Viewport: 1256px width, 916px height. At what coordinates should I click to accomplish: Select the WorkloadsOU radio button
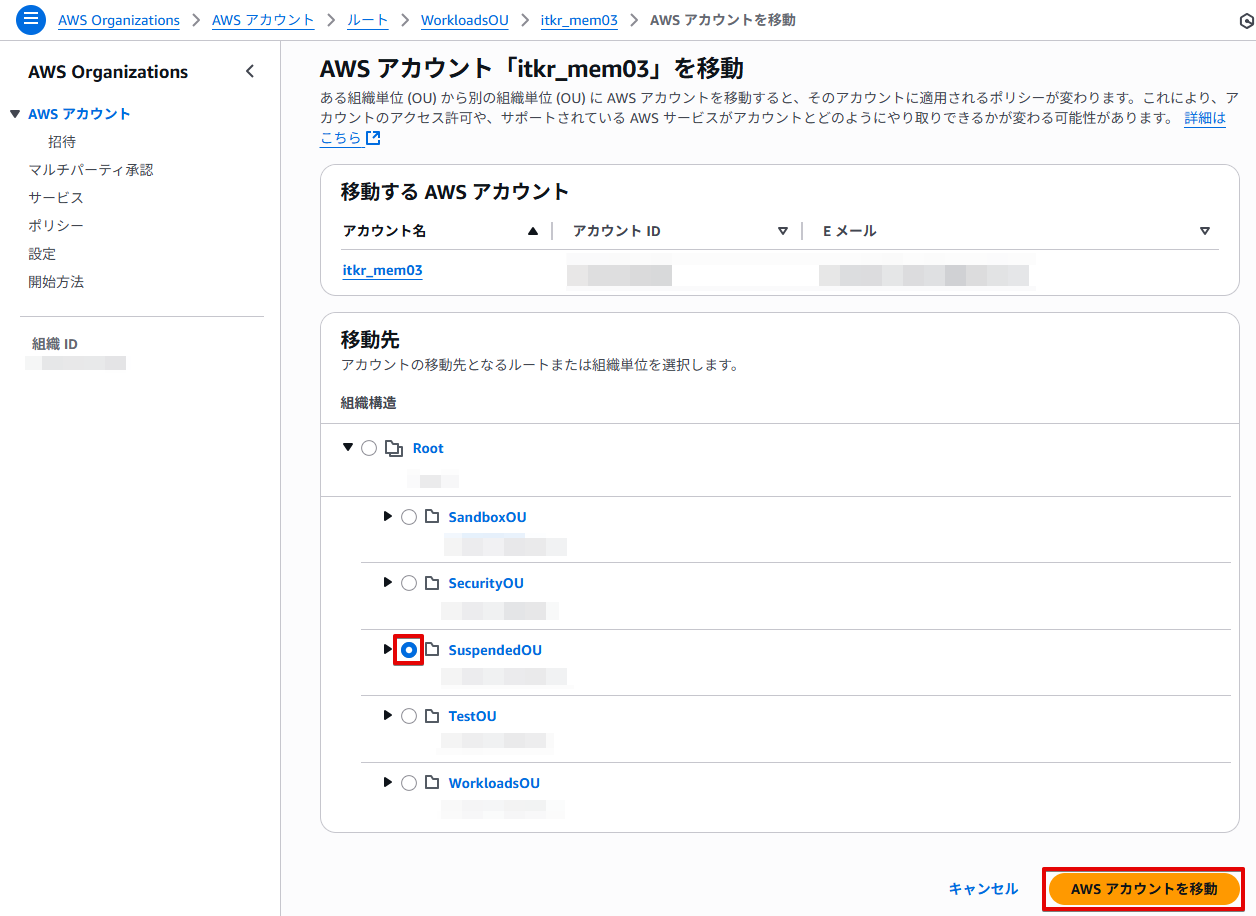(x=409, y=783)
